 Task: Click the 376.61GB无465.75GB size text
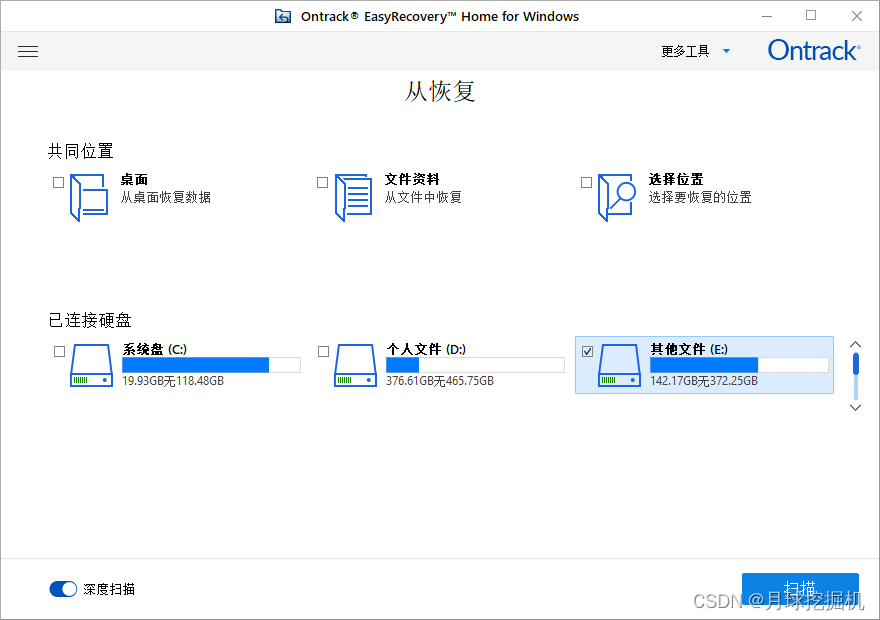coord(439,381)
